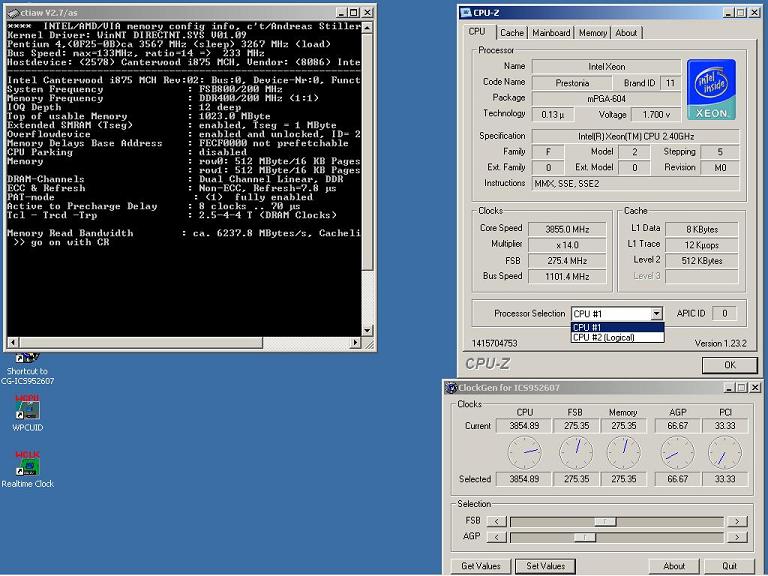Click the Code Name field Prestonia
Image resolution: width=768 pixels, height=576 pixels.
(572, 83)
